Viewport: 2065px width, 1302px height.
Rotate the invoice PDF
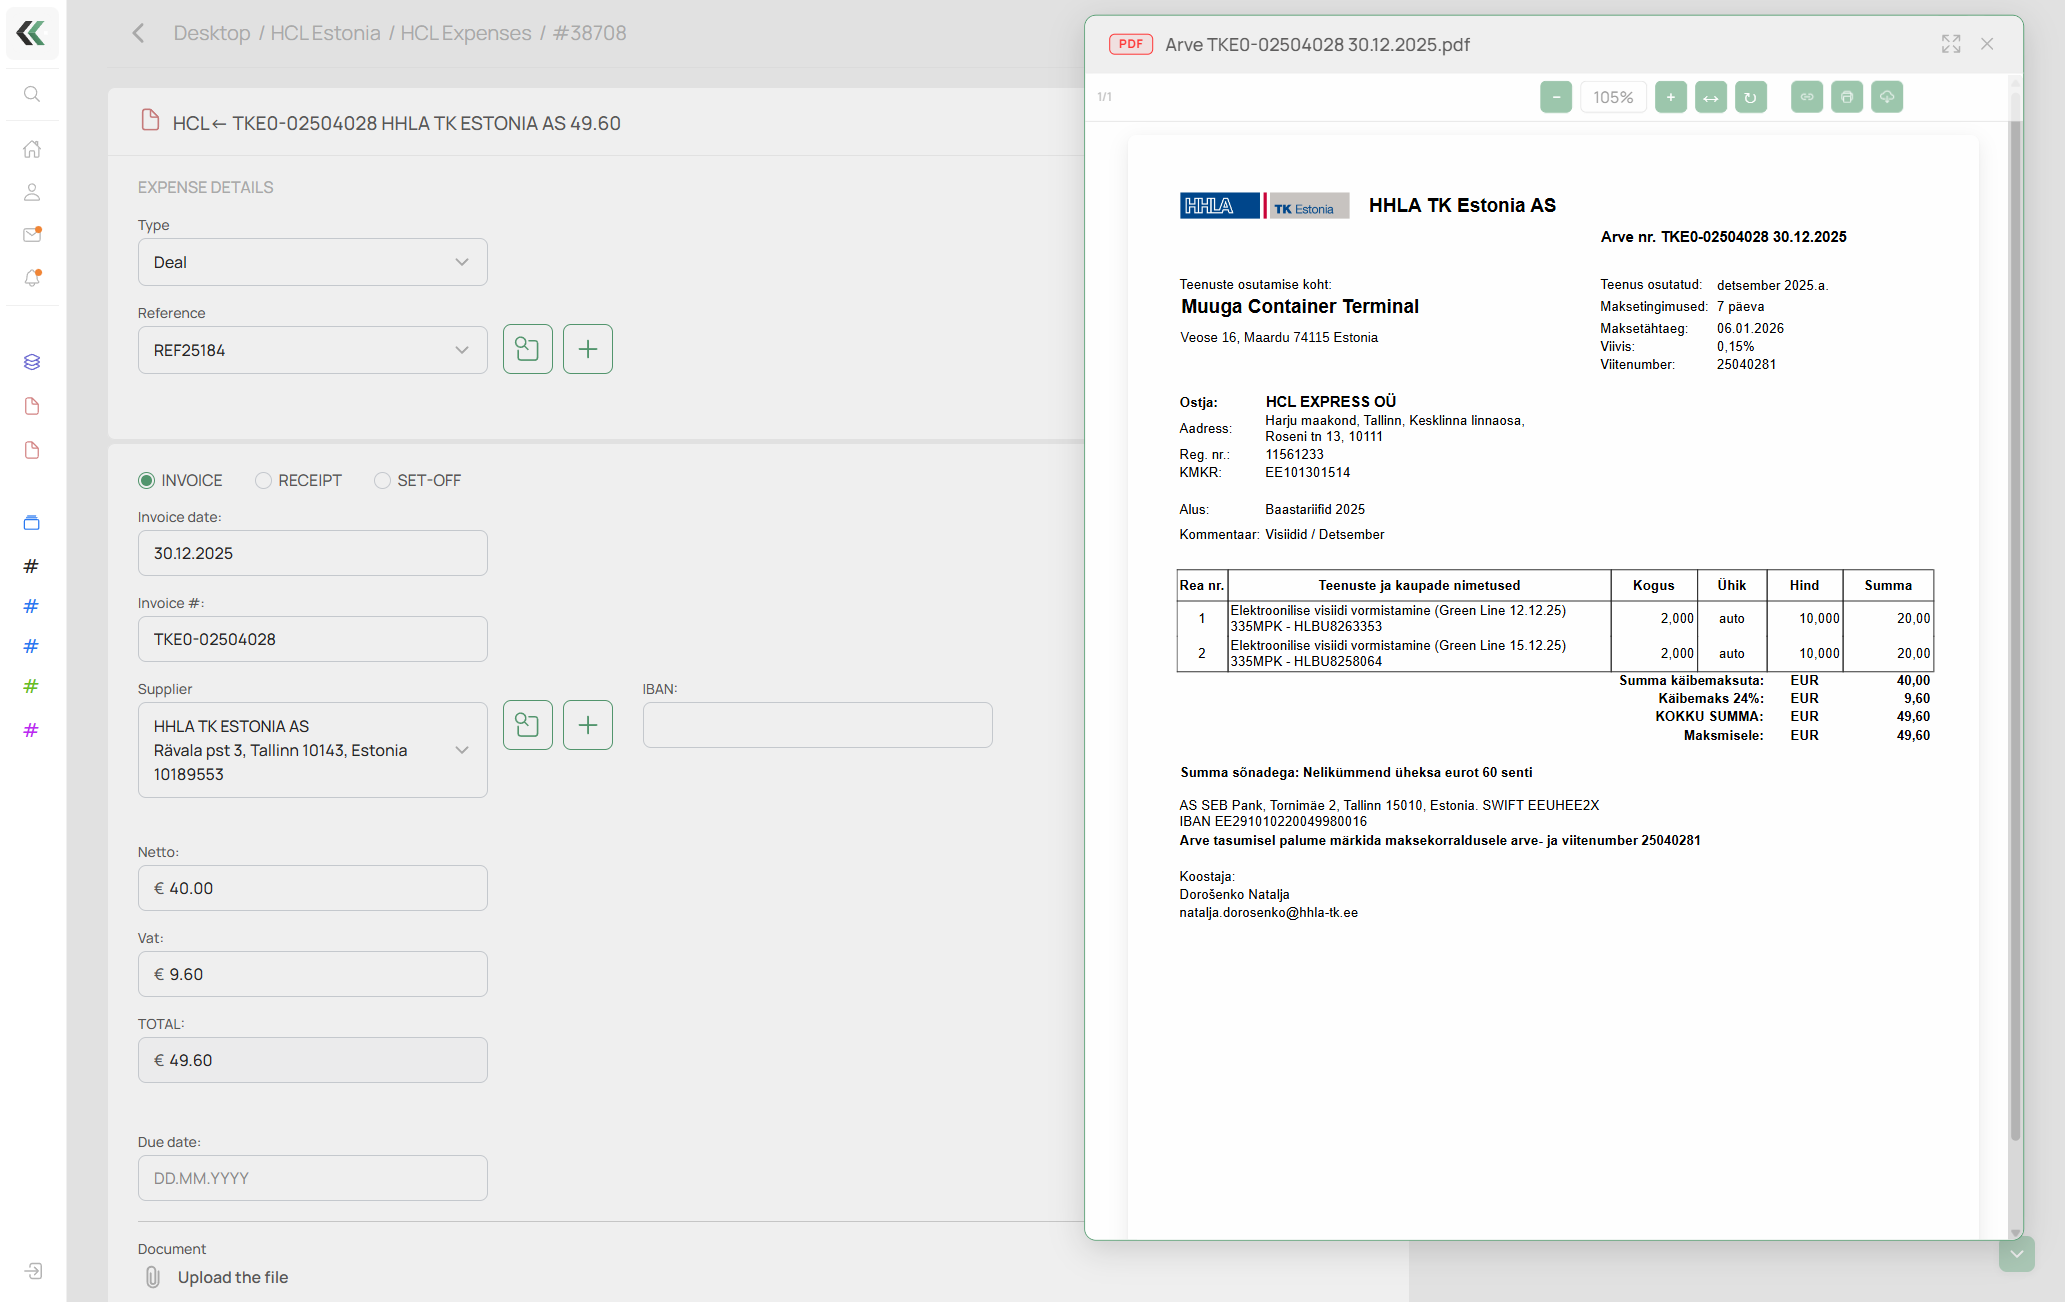click(x=1750, y=96)
